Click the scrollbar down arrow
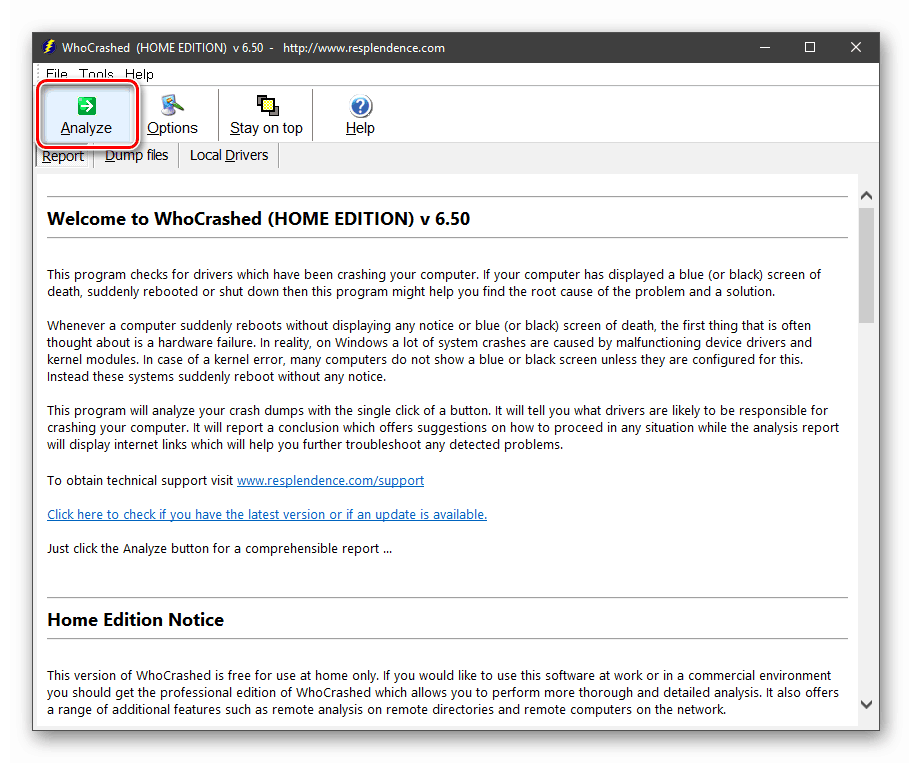The height and width of the screenshot is (763, 912). [x=866, y=704]
